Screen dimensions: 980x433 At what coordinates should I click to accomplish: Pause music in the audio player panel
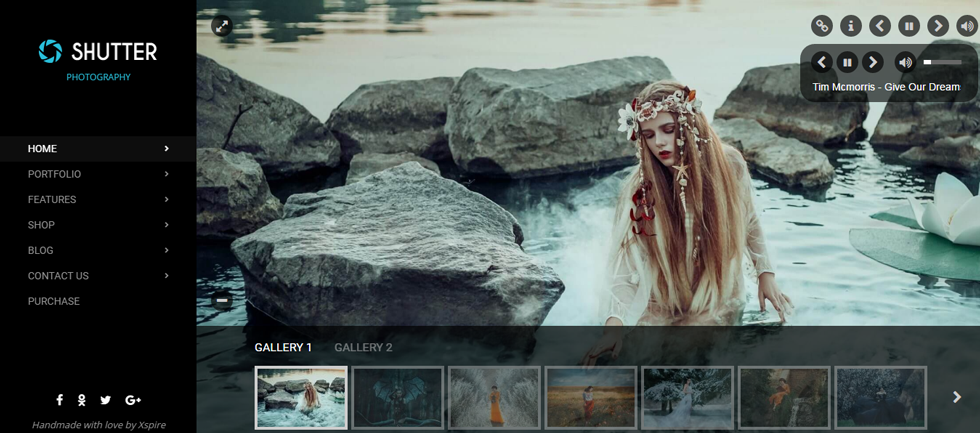click(848, 62)
